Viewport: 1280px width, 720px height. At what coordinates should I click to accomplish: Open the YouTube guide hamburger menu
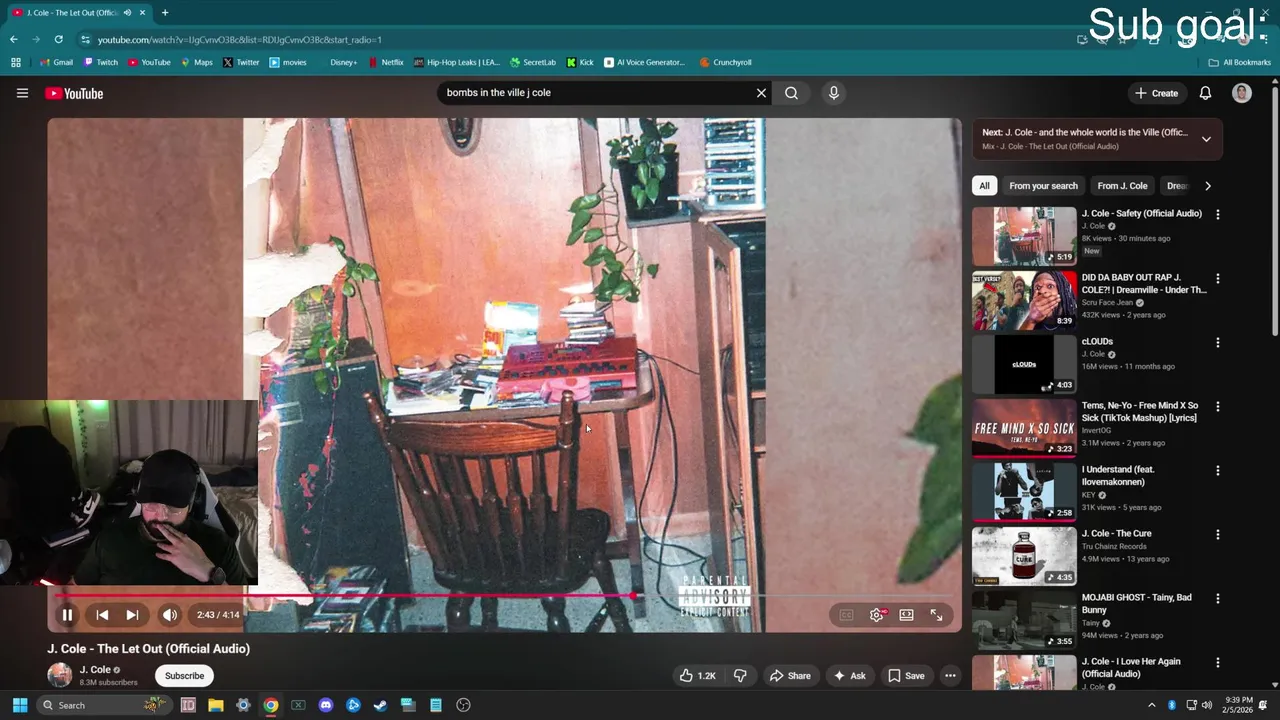[x=22, y=93]
